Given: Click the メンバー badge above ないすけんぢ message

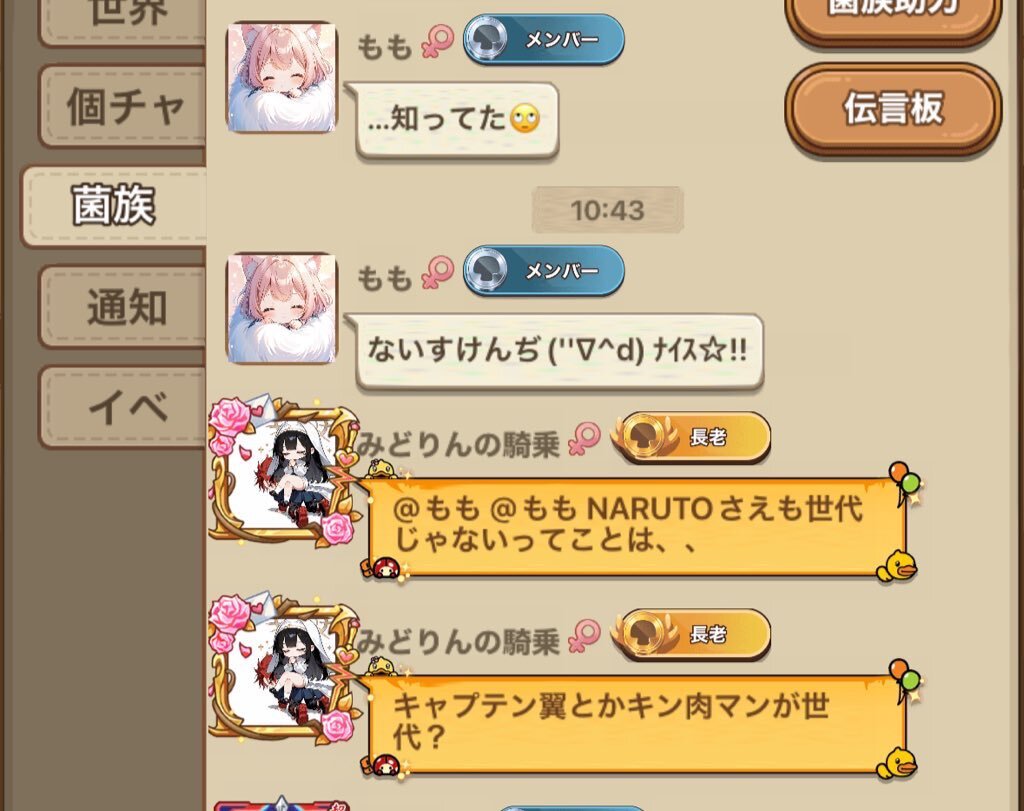Looking at the screenshot, I should click(543, 270).
